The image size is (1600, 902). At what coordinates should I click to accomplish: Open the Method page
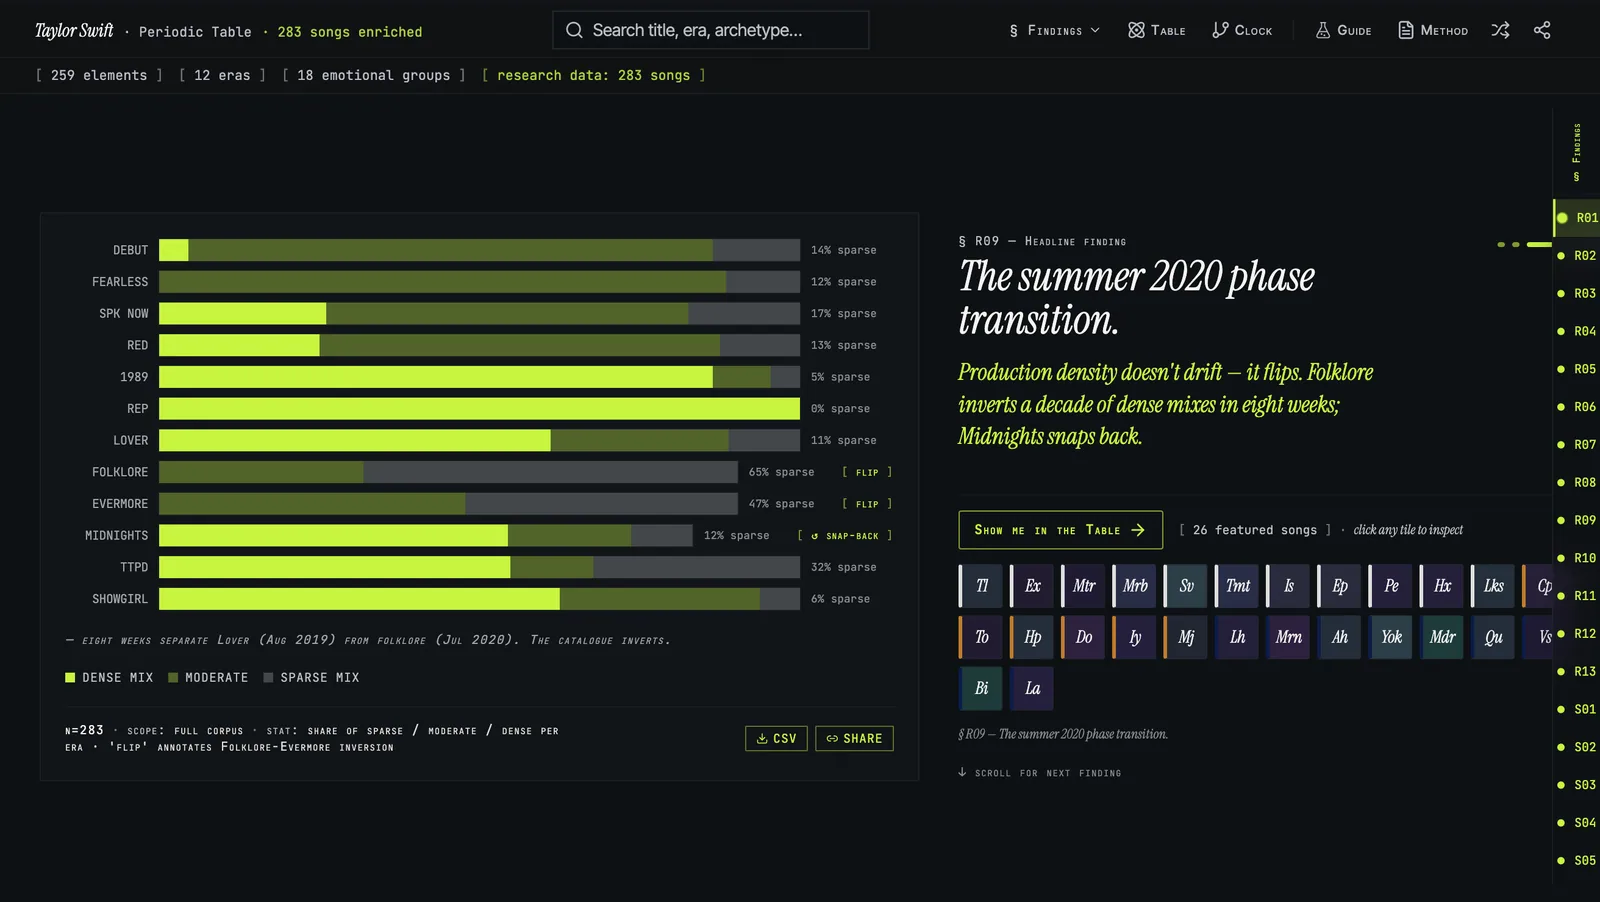(1433, 30)
